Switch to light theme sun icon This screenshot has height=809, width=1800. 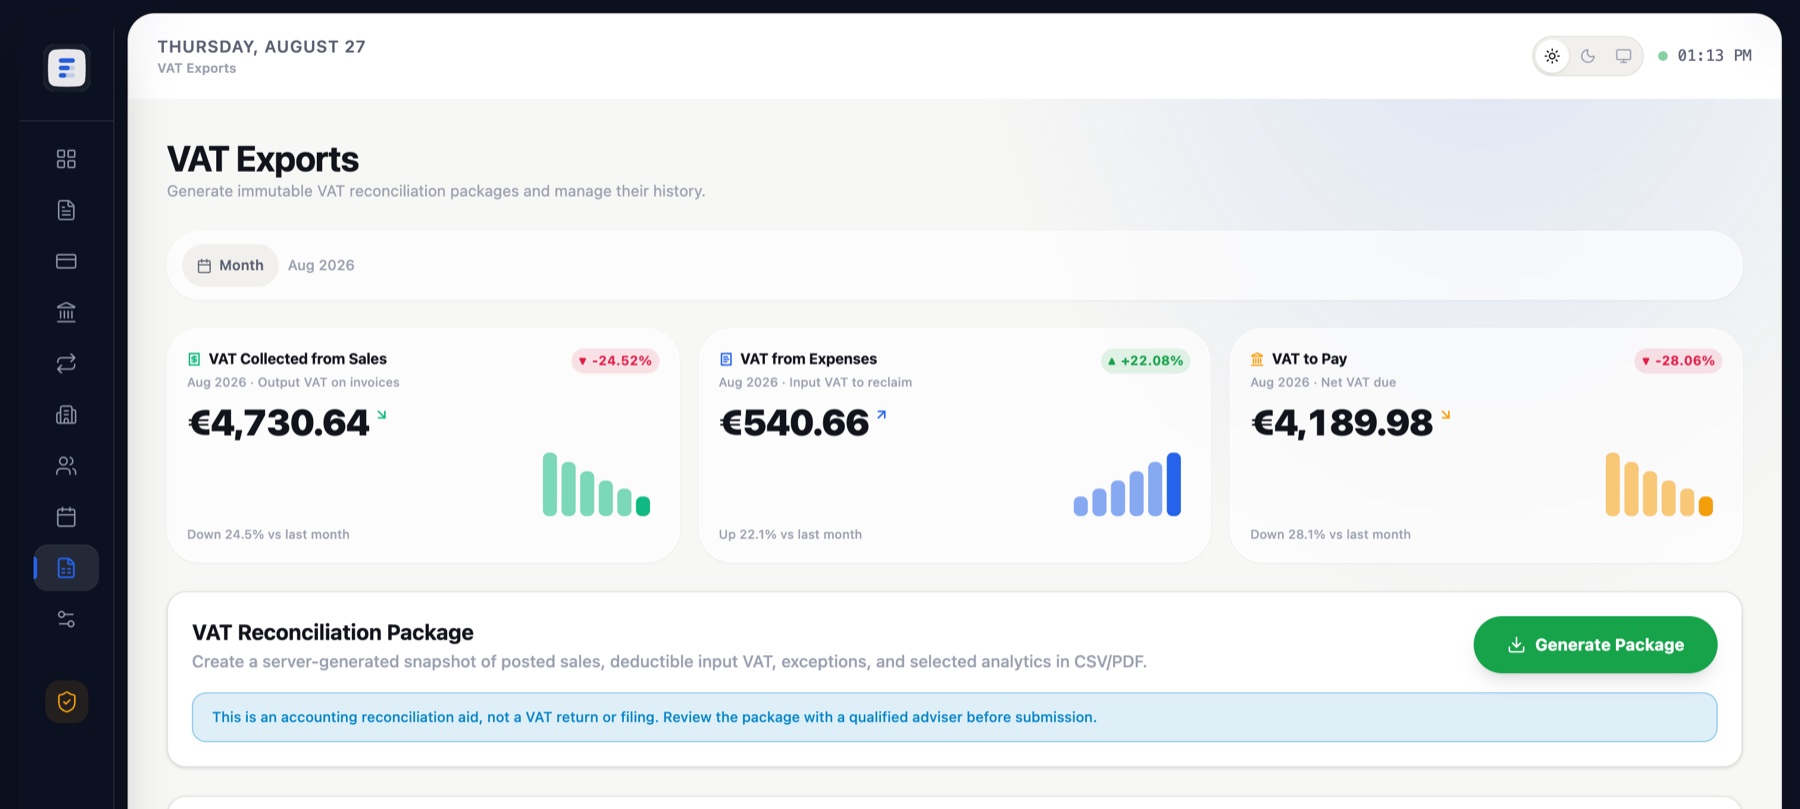pyautogui.click(x=1552, y=56)
